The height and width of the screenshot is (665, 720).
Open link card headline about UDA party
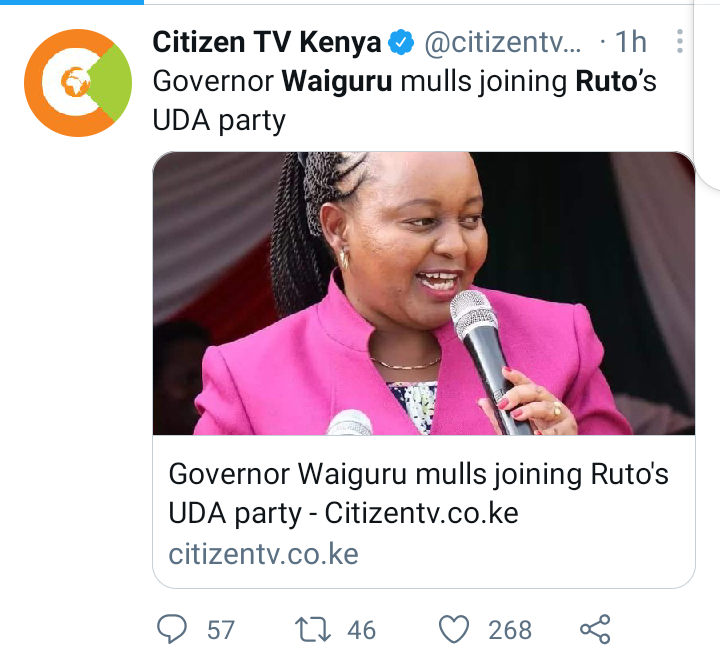click(418, 493)
